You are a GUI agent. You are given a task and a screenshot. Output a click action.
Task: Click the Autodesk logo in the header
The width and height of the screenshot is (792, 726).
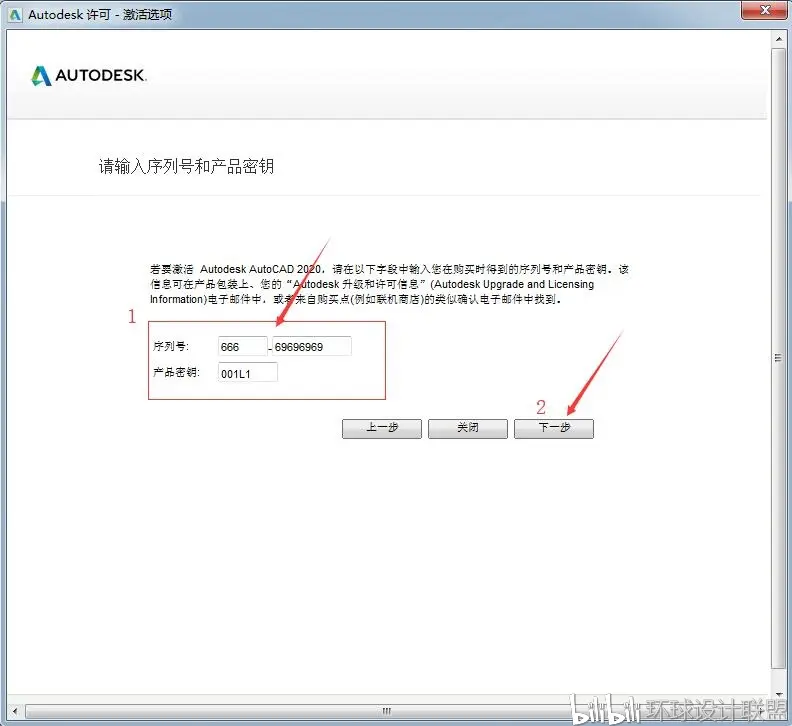click(88, 76)
